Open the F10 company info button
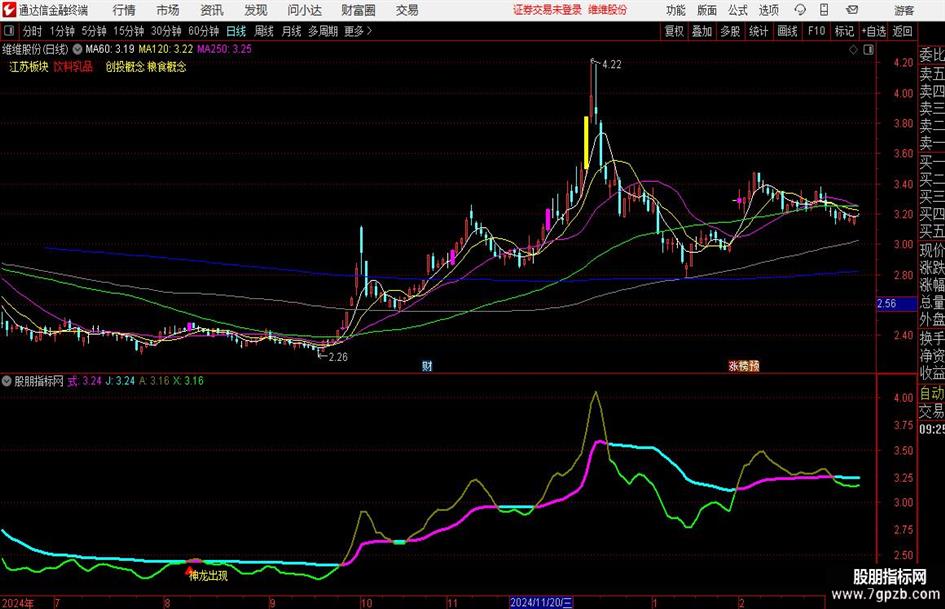This screenshot has width=945, height=609. 816,31
